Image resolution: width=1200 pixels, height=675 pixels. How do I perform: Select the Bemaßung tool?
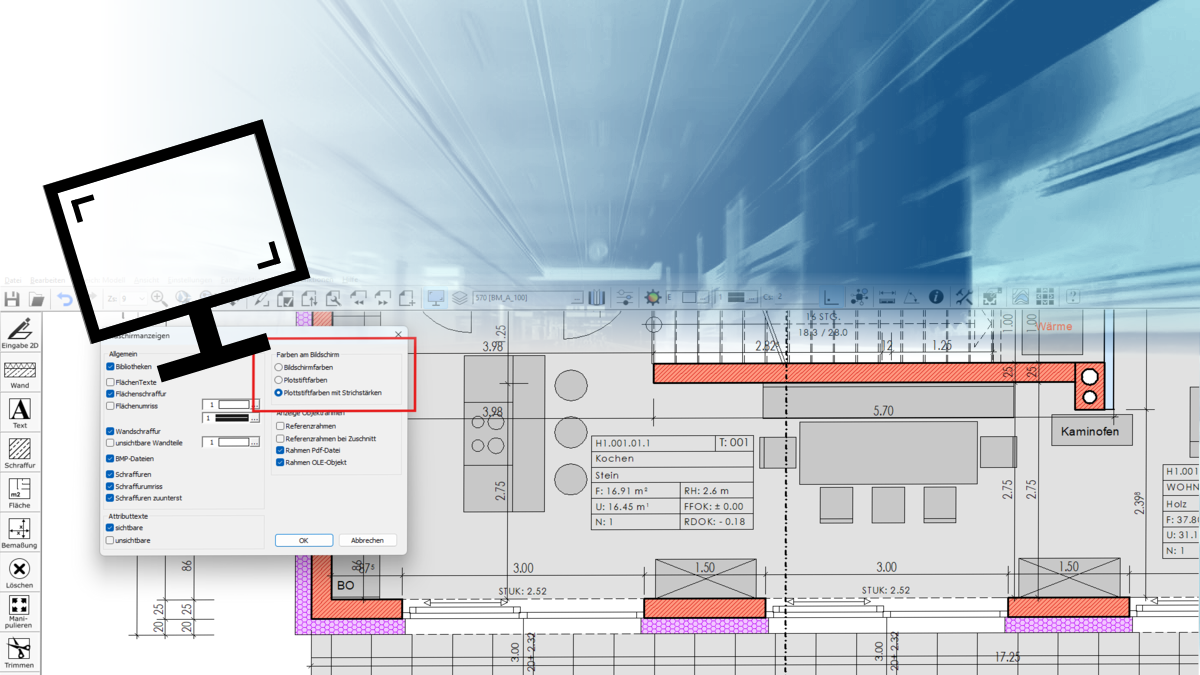(20, 534)
